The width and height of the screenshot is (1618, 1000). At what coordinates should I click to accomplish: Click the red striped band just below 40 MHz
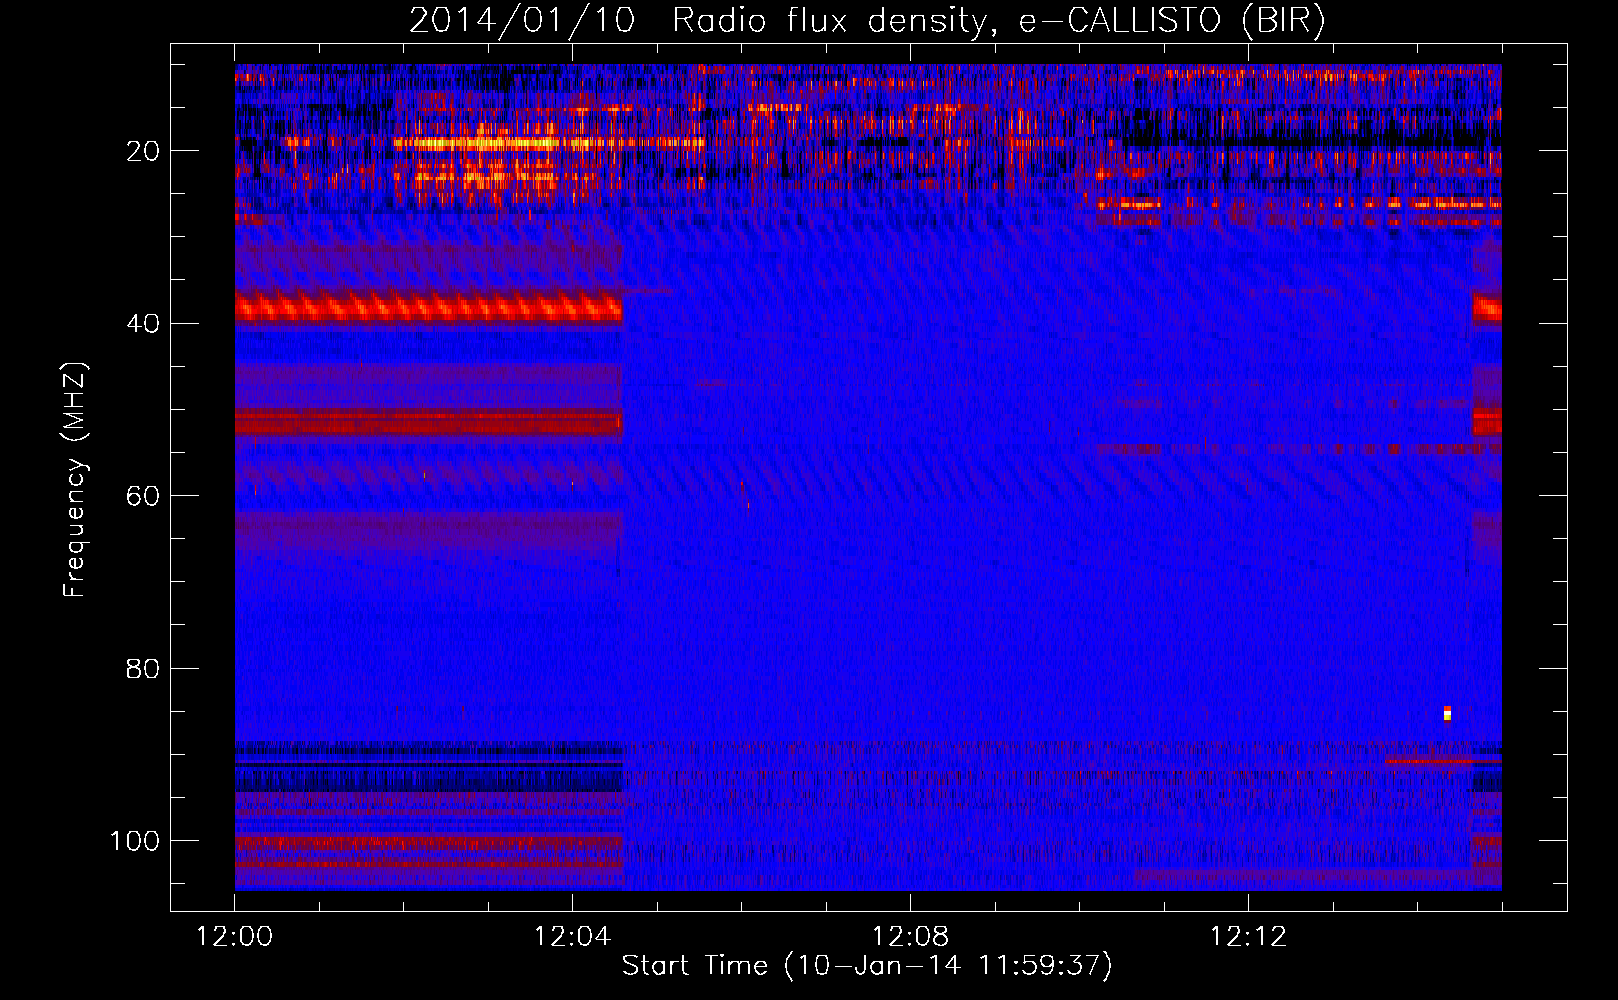click(x=428, y=307)
